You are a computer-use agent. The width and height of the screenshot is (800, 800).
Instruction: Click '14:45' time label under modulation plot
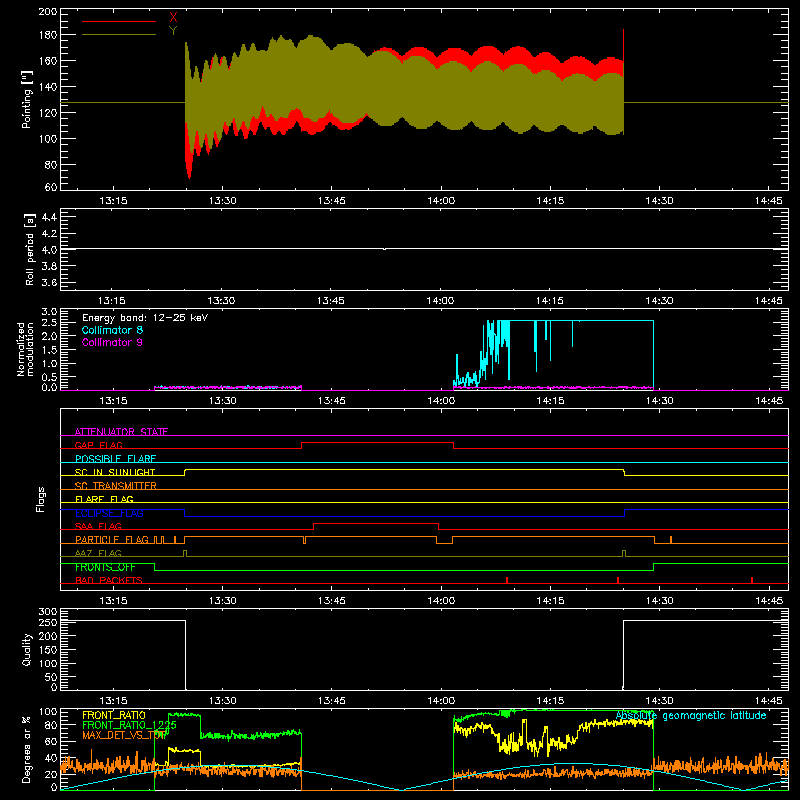(768, 401)
